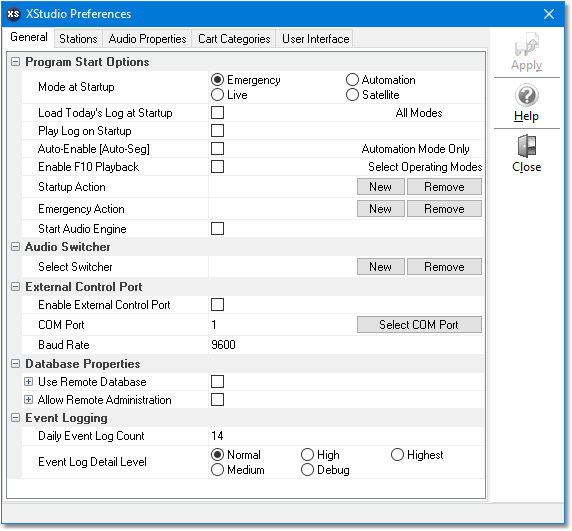Screen dimensions: 572x531
Task: Enable F10 Playback checkbox
Action: (217, 167)
